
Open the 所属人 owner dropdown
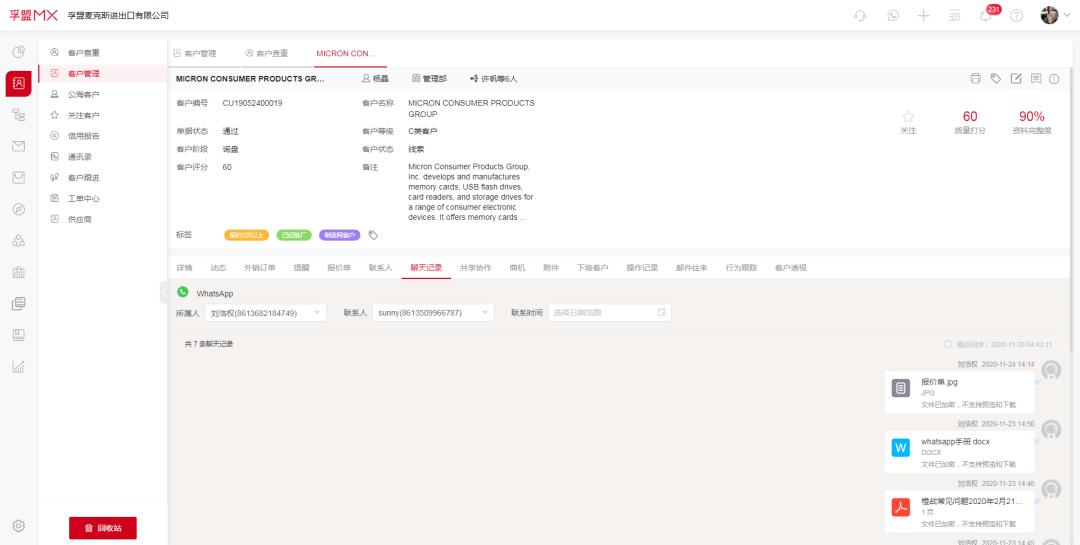266,313
